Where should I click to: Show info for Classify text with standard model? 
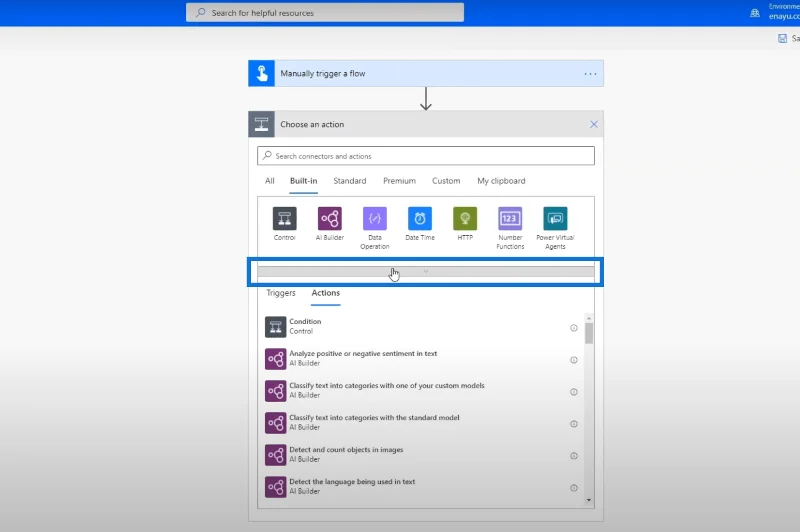tap(573, 424)
